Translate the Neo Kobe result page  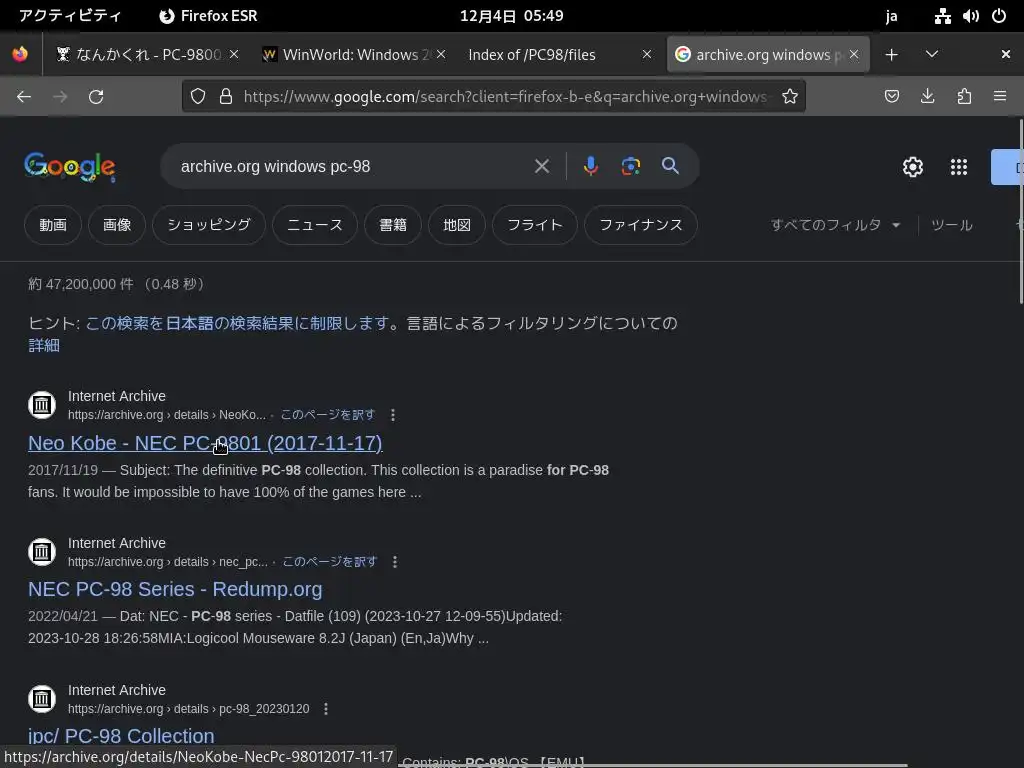(x=328, y=415)
